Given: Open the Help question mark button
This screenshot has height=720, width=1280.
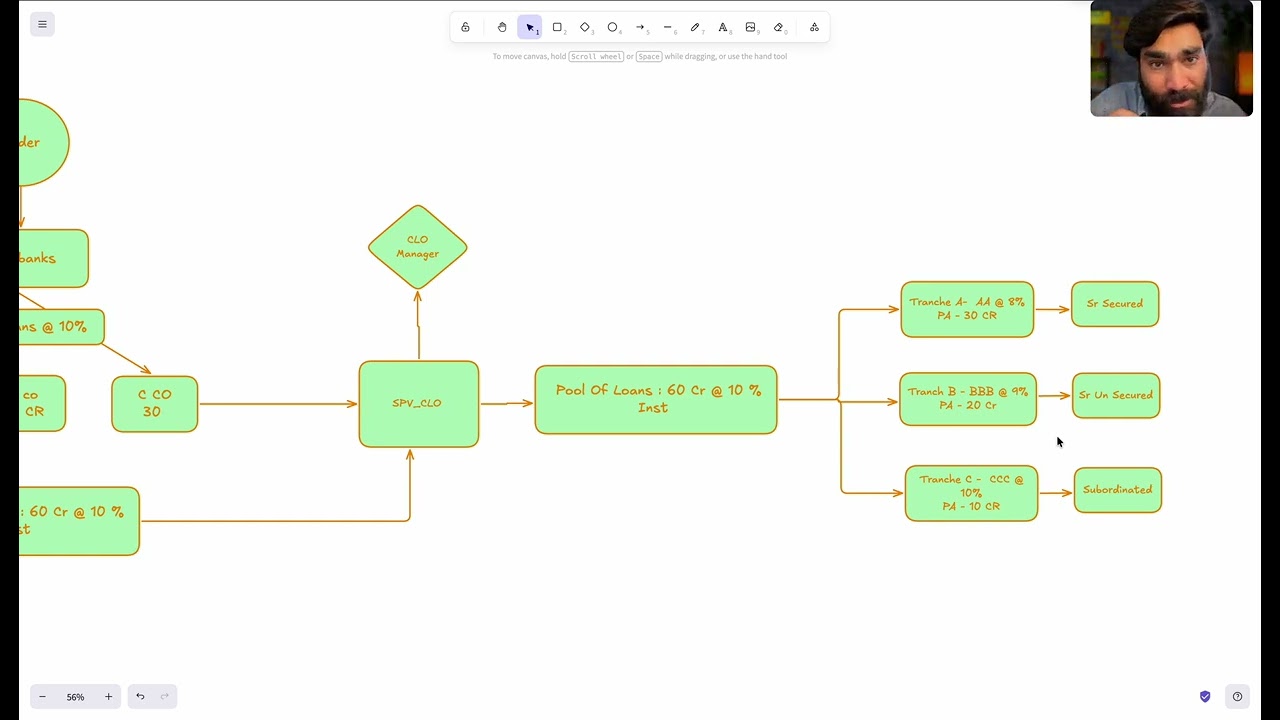Looking at the screenshot, I should (x=1238, y=697).
